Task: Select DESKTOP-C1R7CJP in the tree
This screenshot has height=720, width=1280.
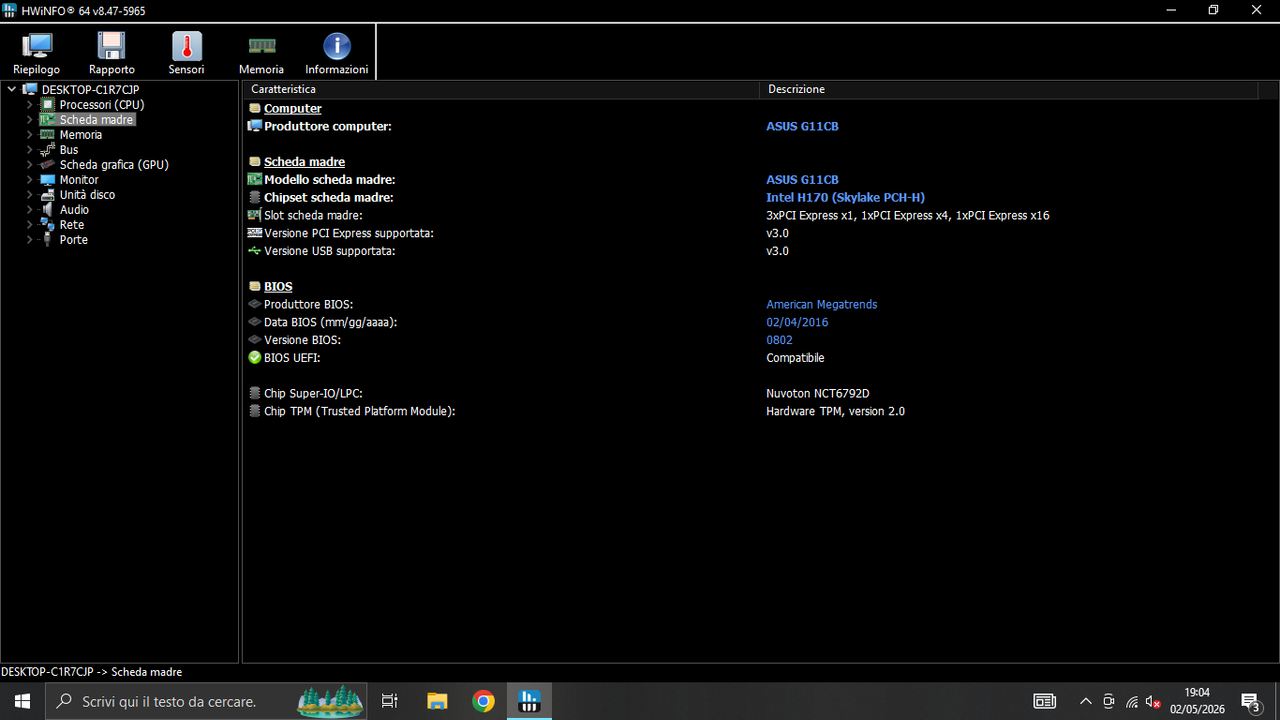Action: (90, 89)
